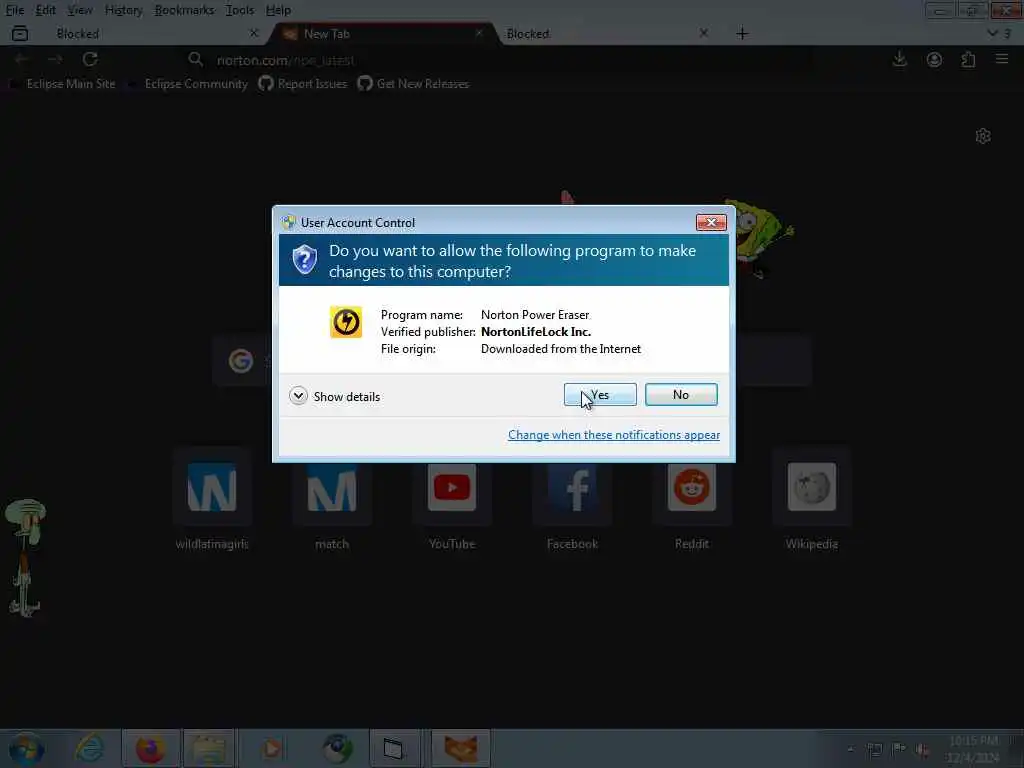Viewport: 1024px width, 768px height.
Task: Open the Windows Start menu orb
Action: (27, 748)
